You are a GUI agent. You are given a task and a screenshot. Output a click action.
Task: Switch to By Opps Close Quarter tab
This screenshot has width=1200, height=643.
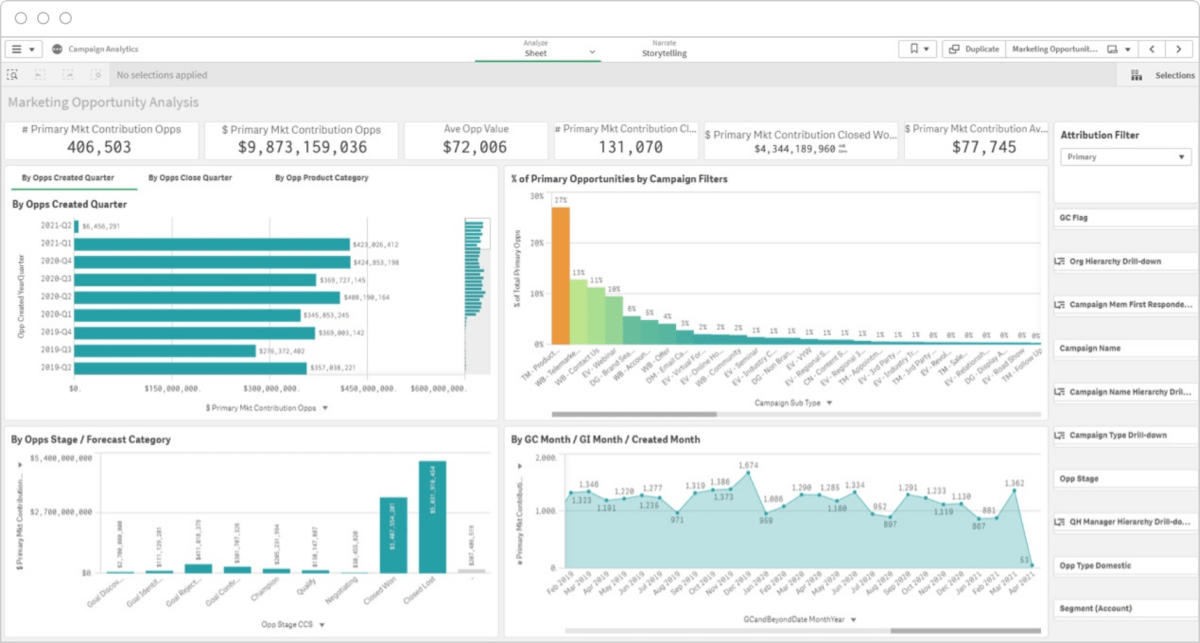190,178
